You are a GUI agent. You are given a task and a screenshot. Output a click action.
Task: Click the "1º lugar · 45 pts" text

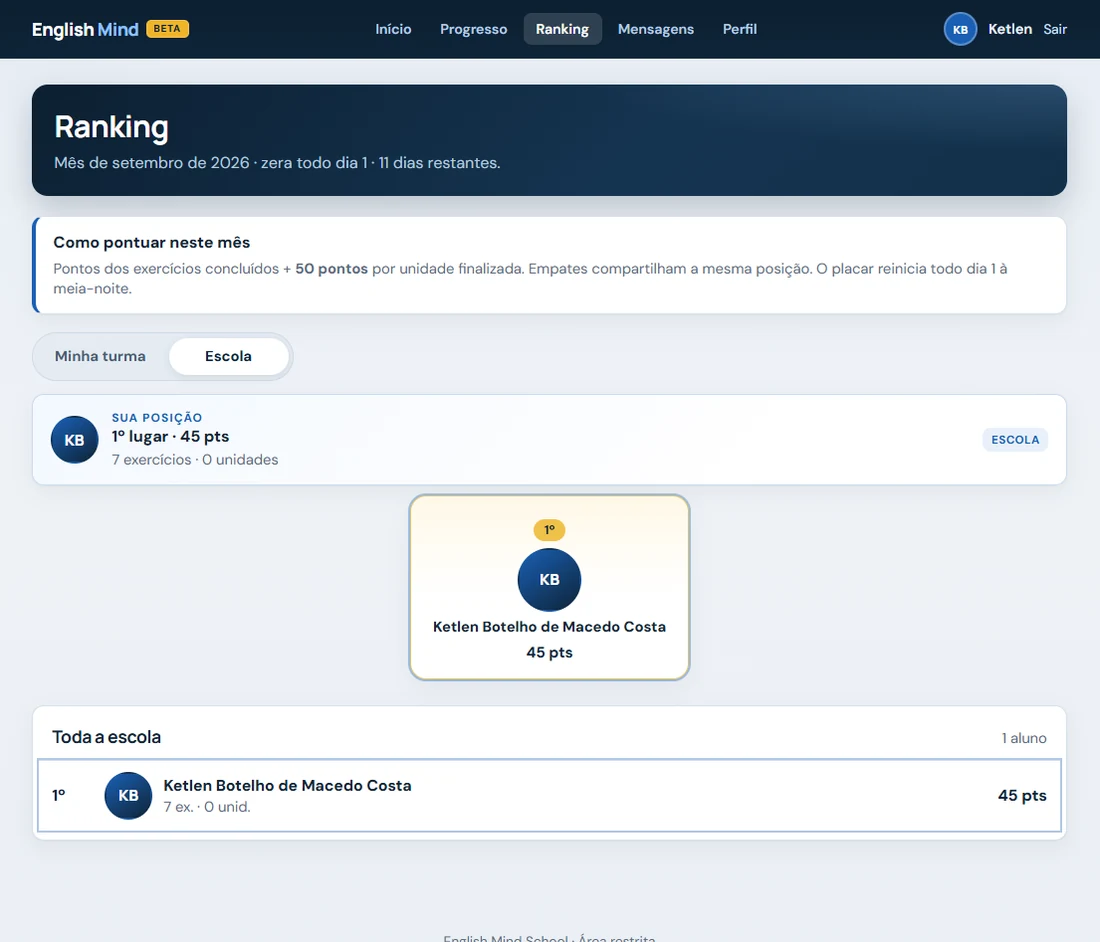pyautogui.click(x=170, y=436)
